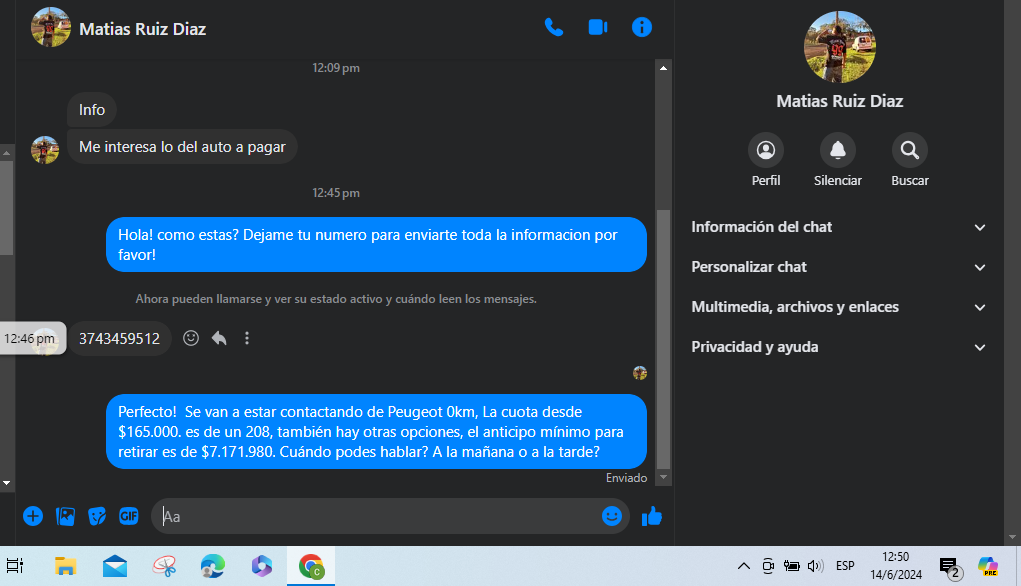
Task: Show hidden system tray icons
Action: (x=744, y=566)
